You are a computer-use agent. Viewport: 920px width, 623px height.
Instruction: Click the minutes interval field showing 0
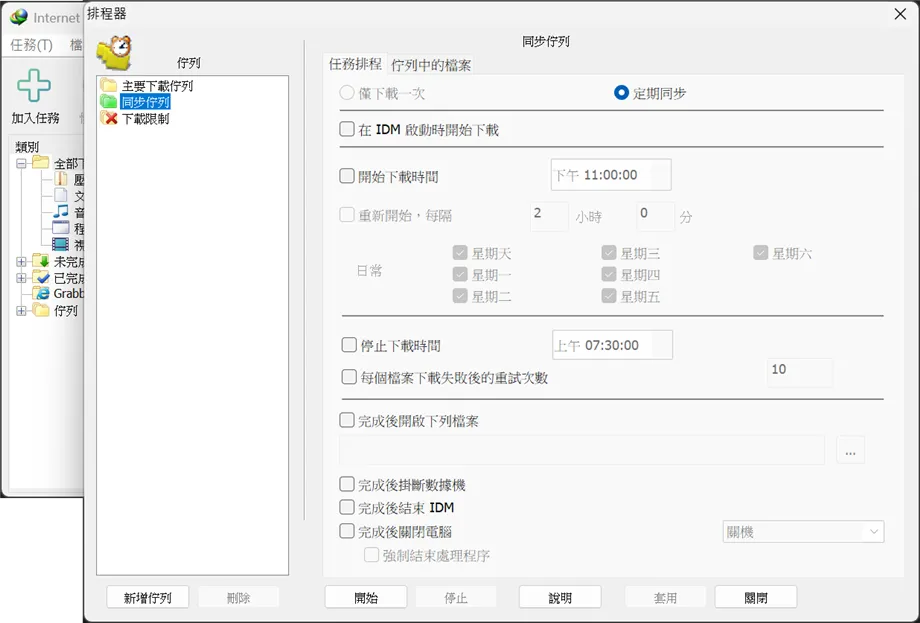tap(656, 216)
